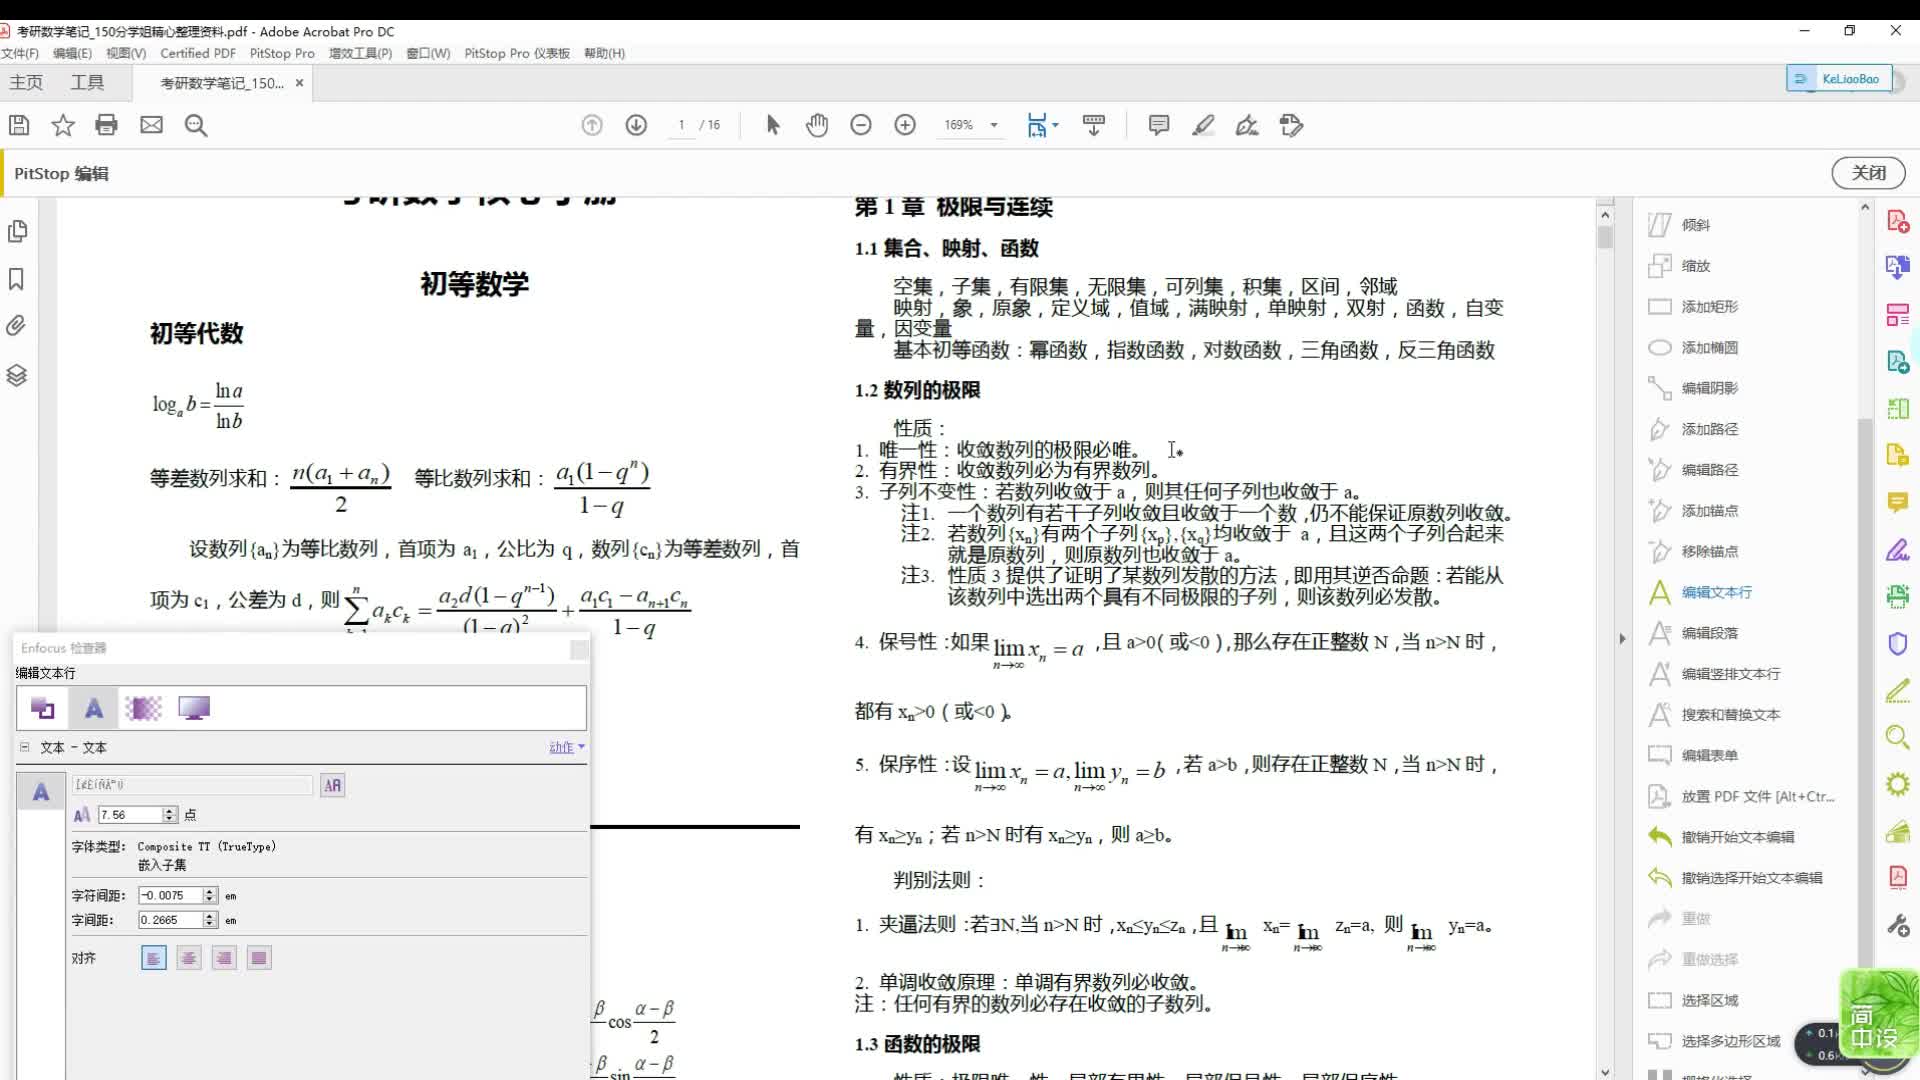Save the PDF with the save icon
Screen dimensions: 1920x1080
pos(18,124)
